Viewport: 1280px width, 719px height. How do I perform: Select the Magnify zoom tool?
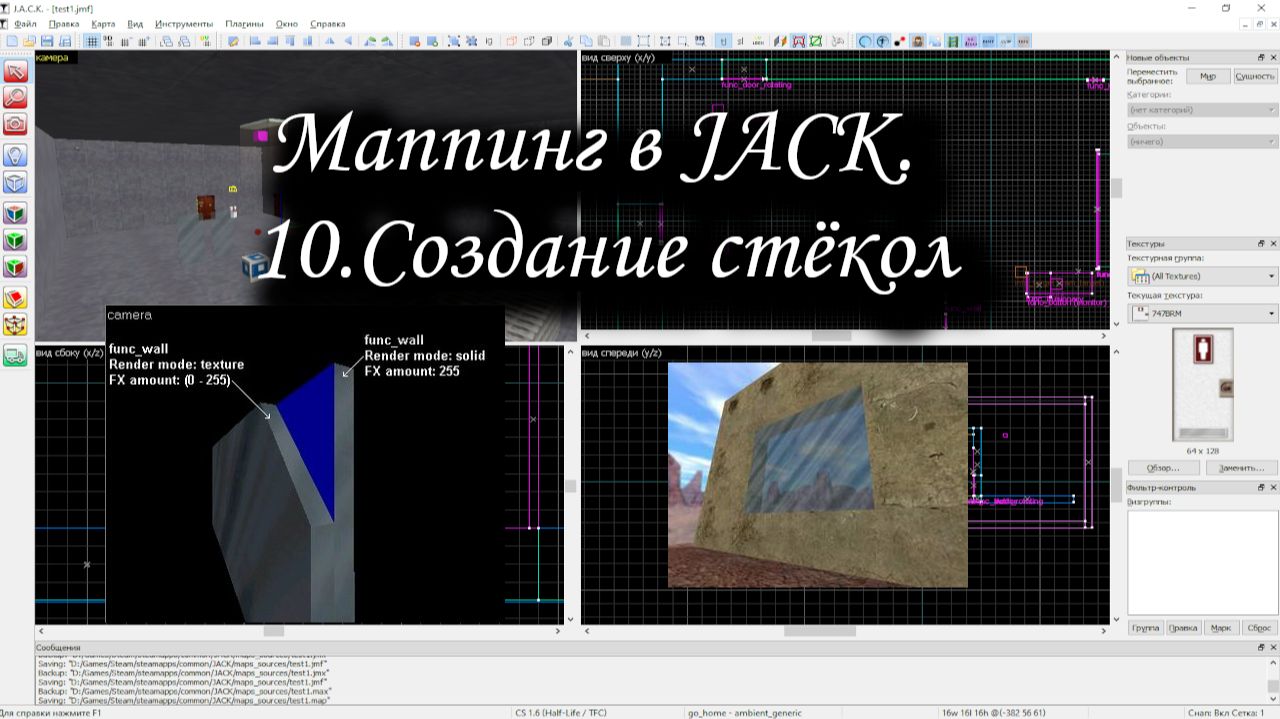(x=15, y=97)
